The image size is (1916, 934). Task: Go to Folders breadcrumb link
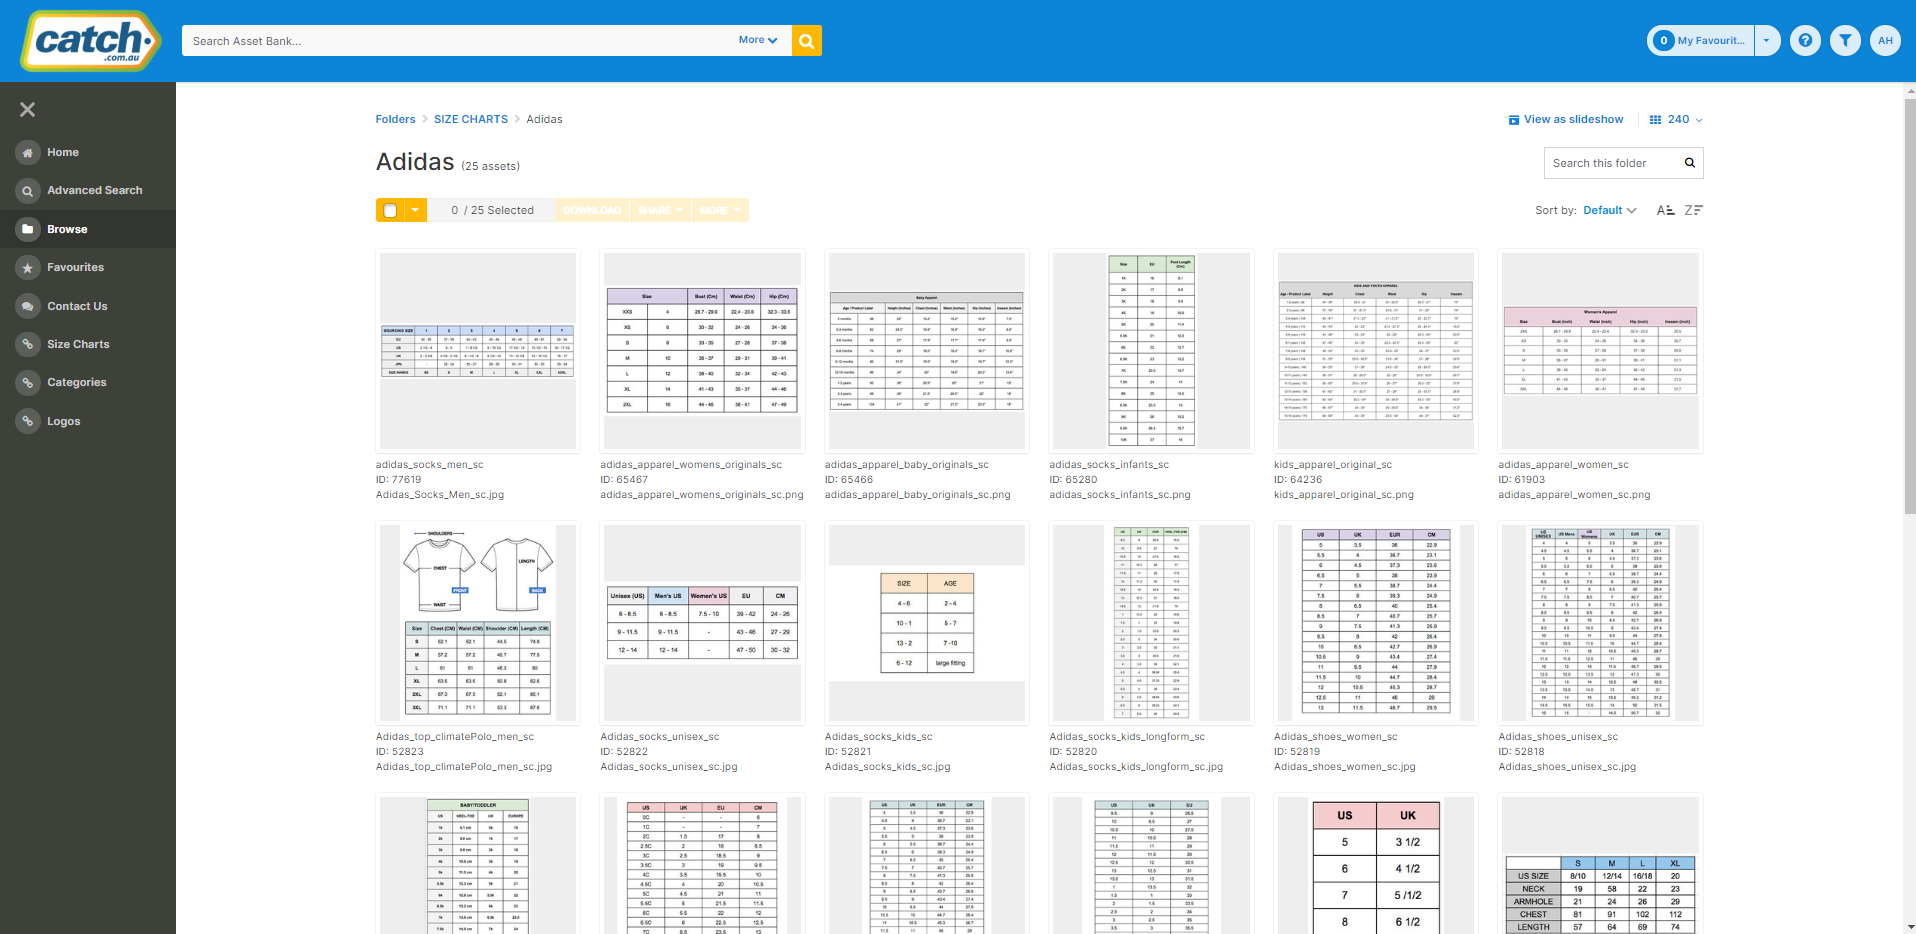[x=396, y=120]
